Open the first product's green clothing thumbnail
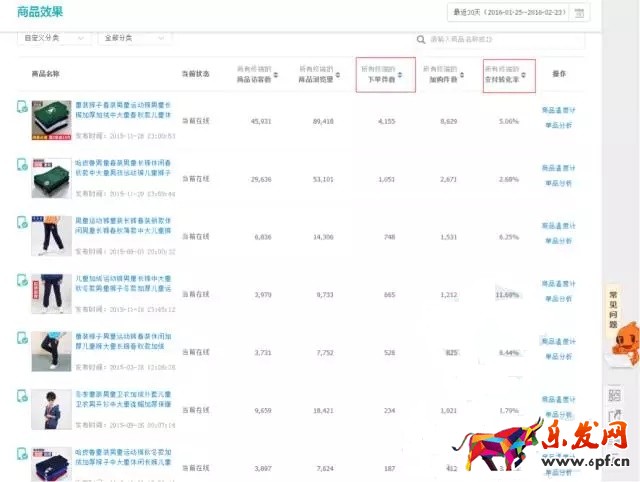The image size is (640, 482). [51, 120]
